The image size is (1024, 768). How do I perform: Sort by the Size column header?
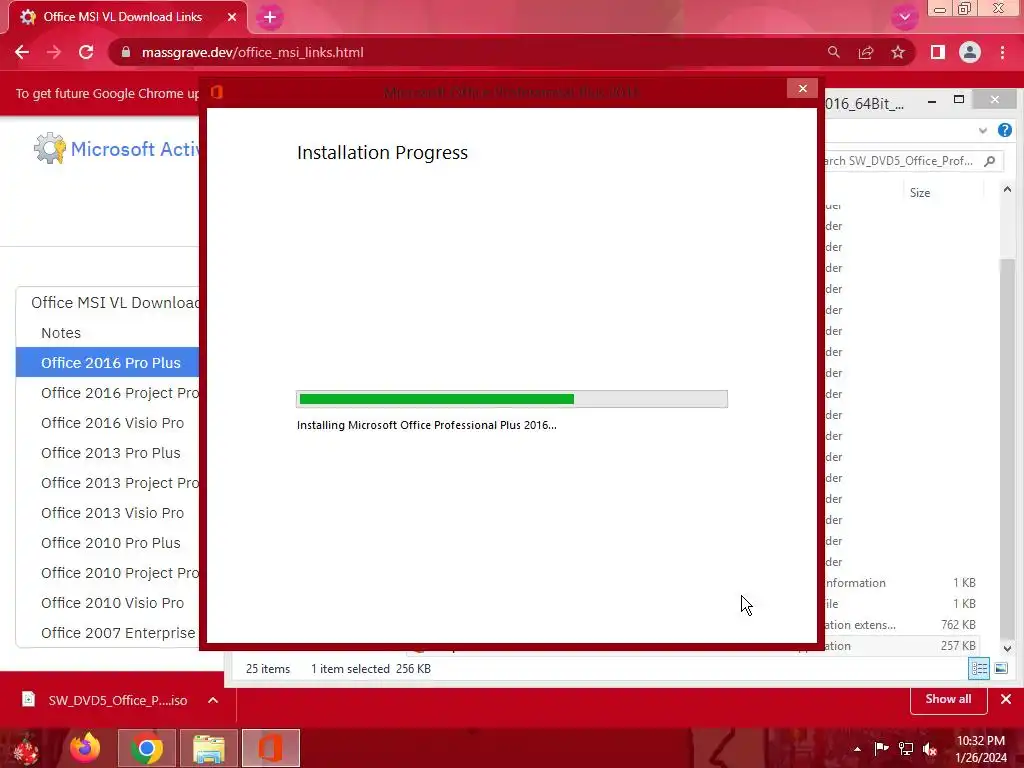point(920,193)
